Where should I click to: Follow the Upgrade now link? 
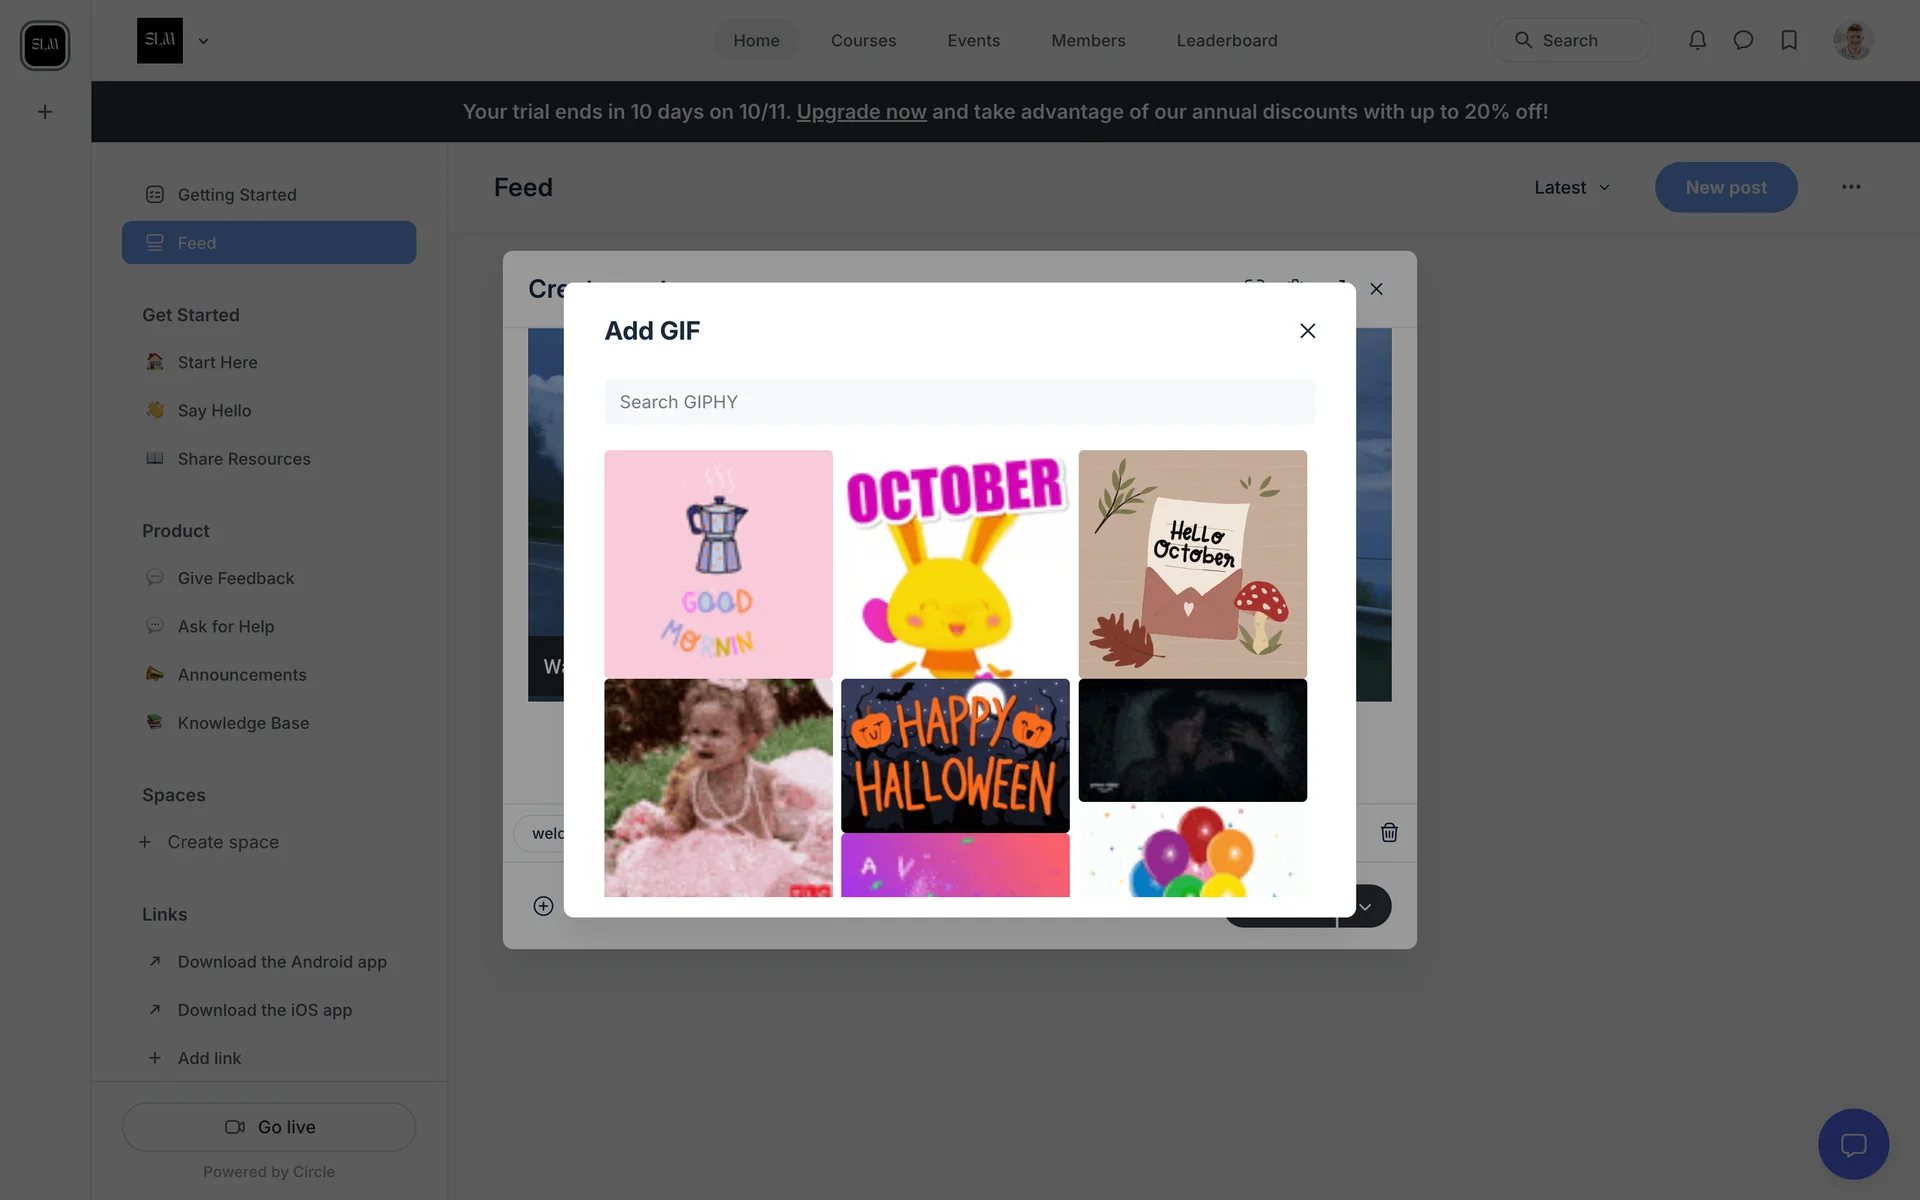pyautogui.click(x=861, y=112)
